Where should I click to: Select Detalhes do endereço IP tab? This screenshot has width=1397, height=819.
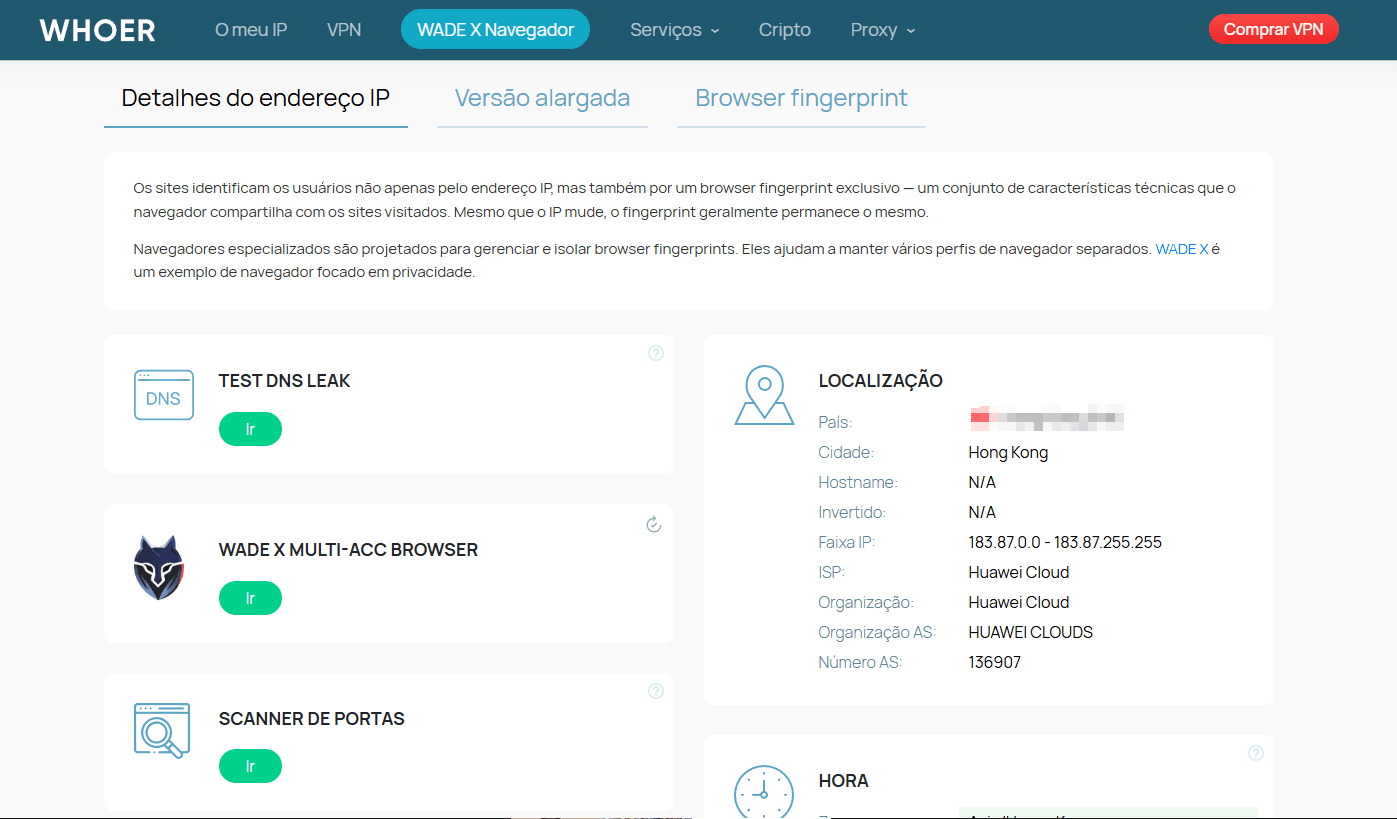255,98
